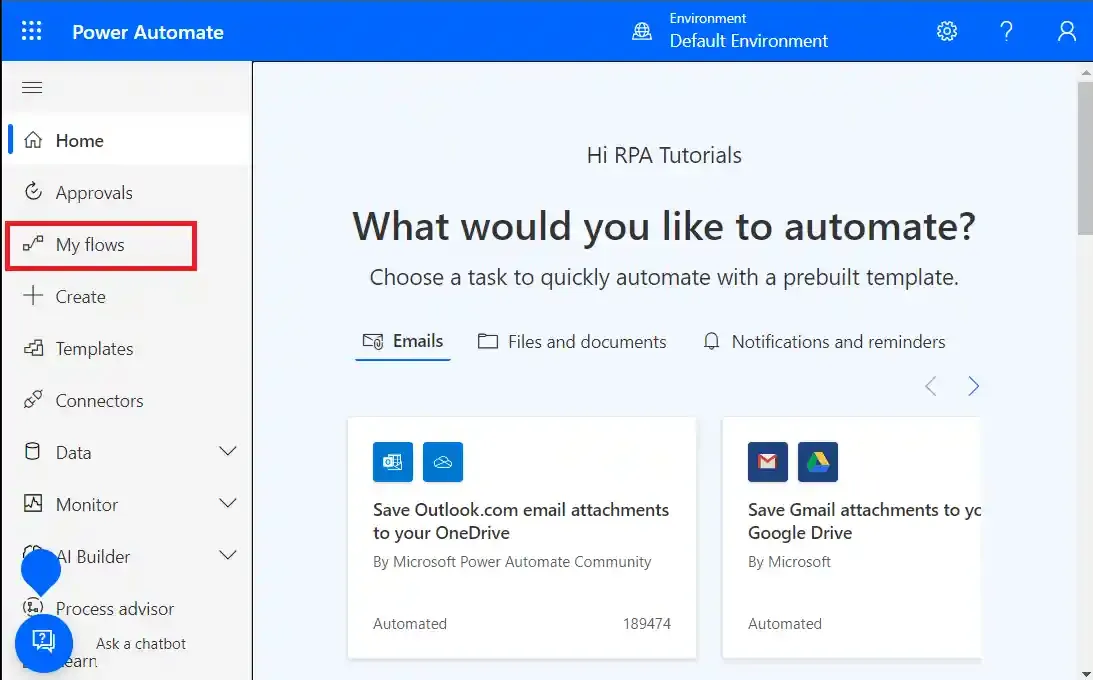Viewport: 1093px width, 680px height.
Task: Select Create in the sidebar
Action: tap(128, 296)
